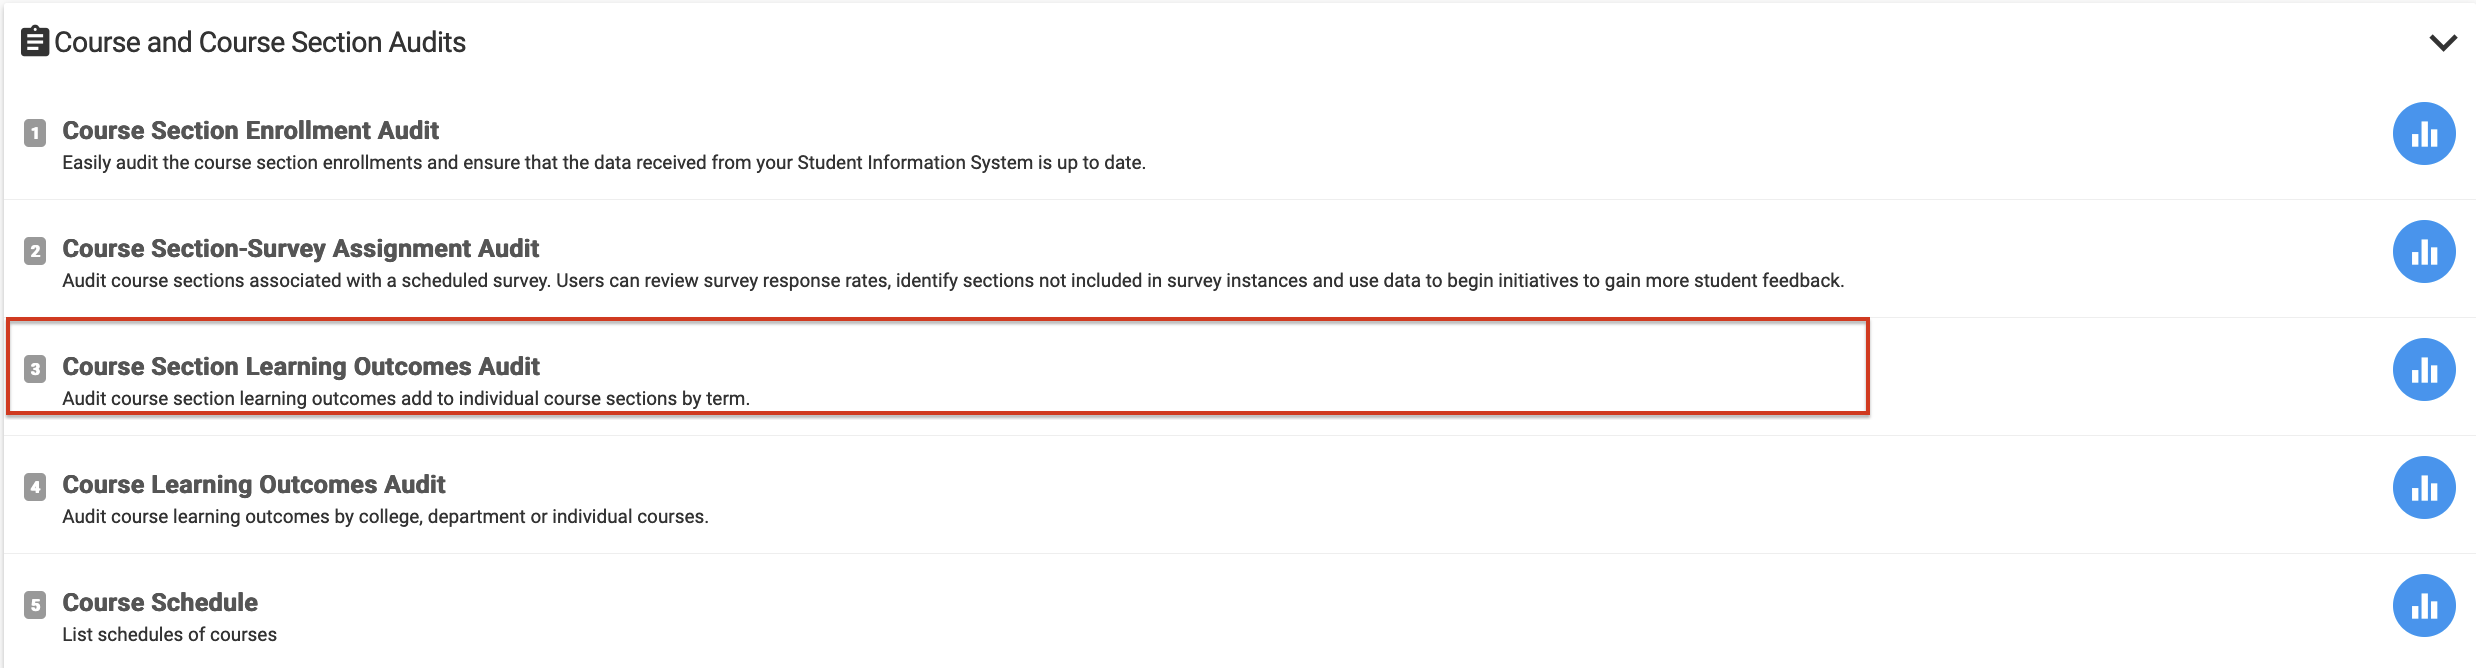Click the Course and Course Section Audits heading
2476x668 pixels.
pyautogui.click(x=260, y=42)
